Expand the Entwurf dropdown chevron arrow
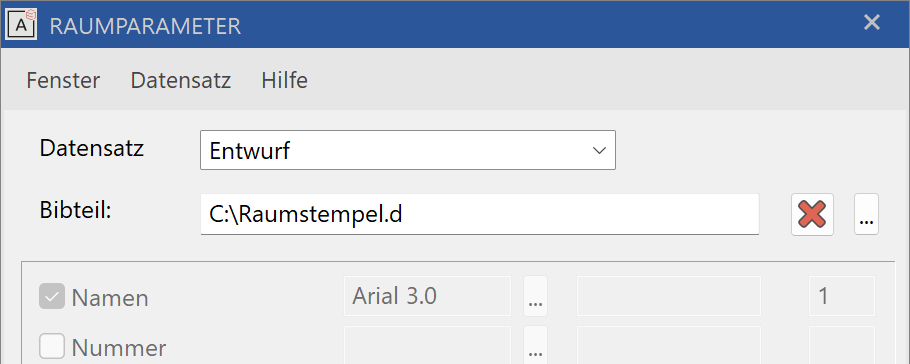This screenshot has width=910, height=364. 598,150
